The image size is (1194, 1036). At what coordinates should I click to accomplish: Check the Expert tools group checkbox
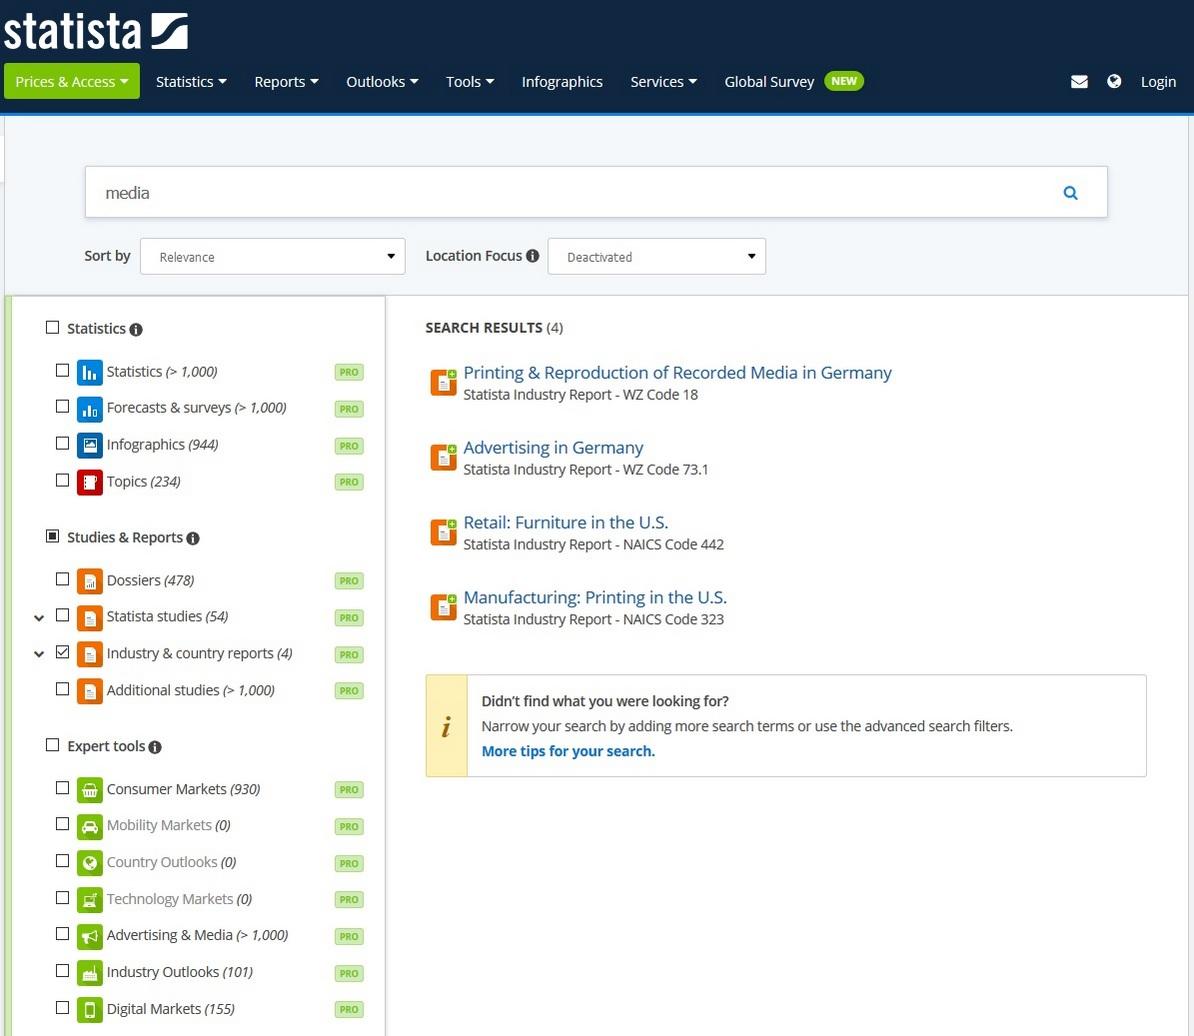[x=53, y=744]
